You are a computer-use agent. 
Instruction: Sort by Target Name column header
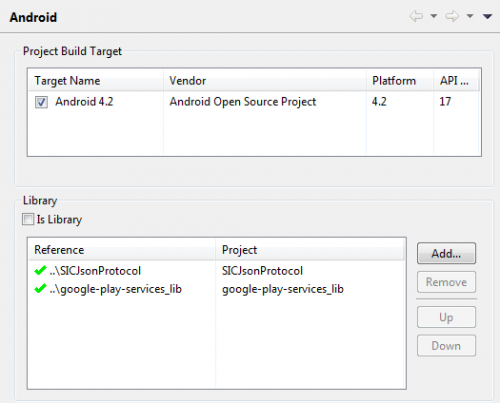click(x=96, y=81)
